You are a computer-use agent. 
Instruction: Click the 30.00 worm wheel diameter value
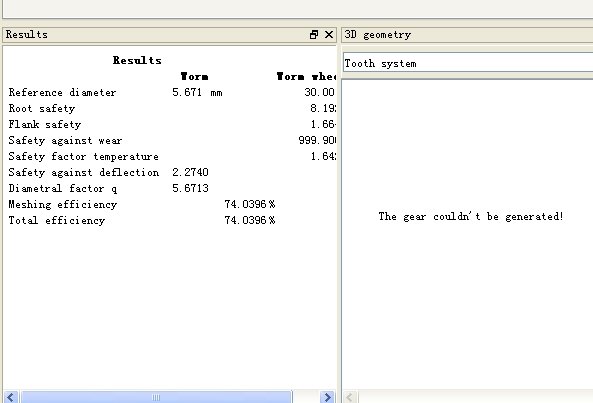click(320, 93)
